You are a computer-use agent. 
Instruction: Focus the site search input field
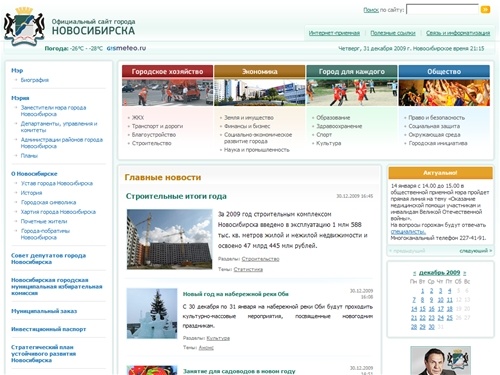(442, 9)
